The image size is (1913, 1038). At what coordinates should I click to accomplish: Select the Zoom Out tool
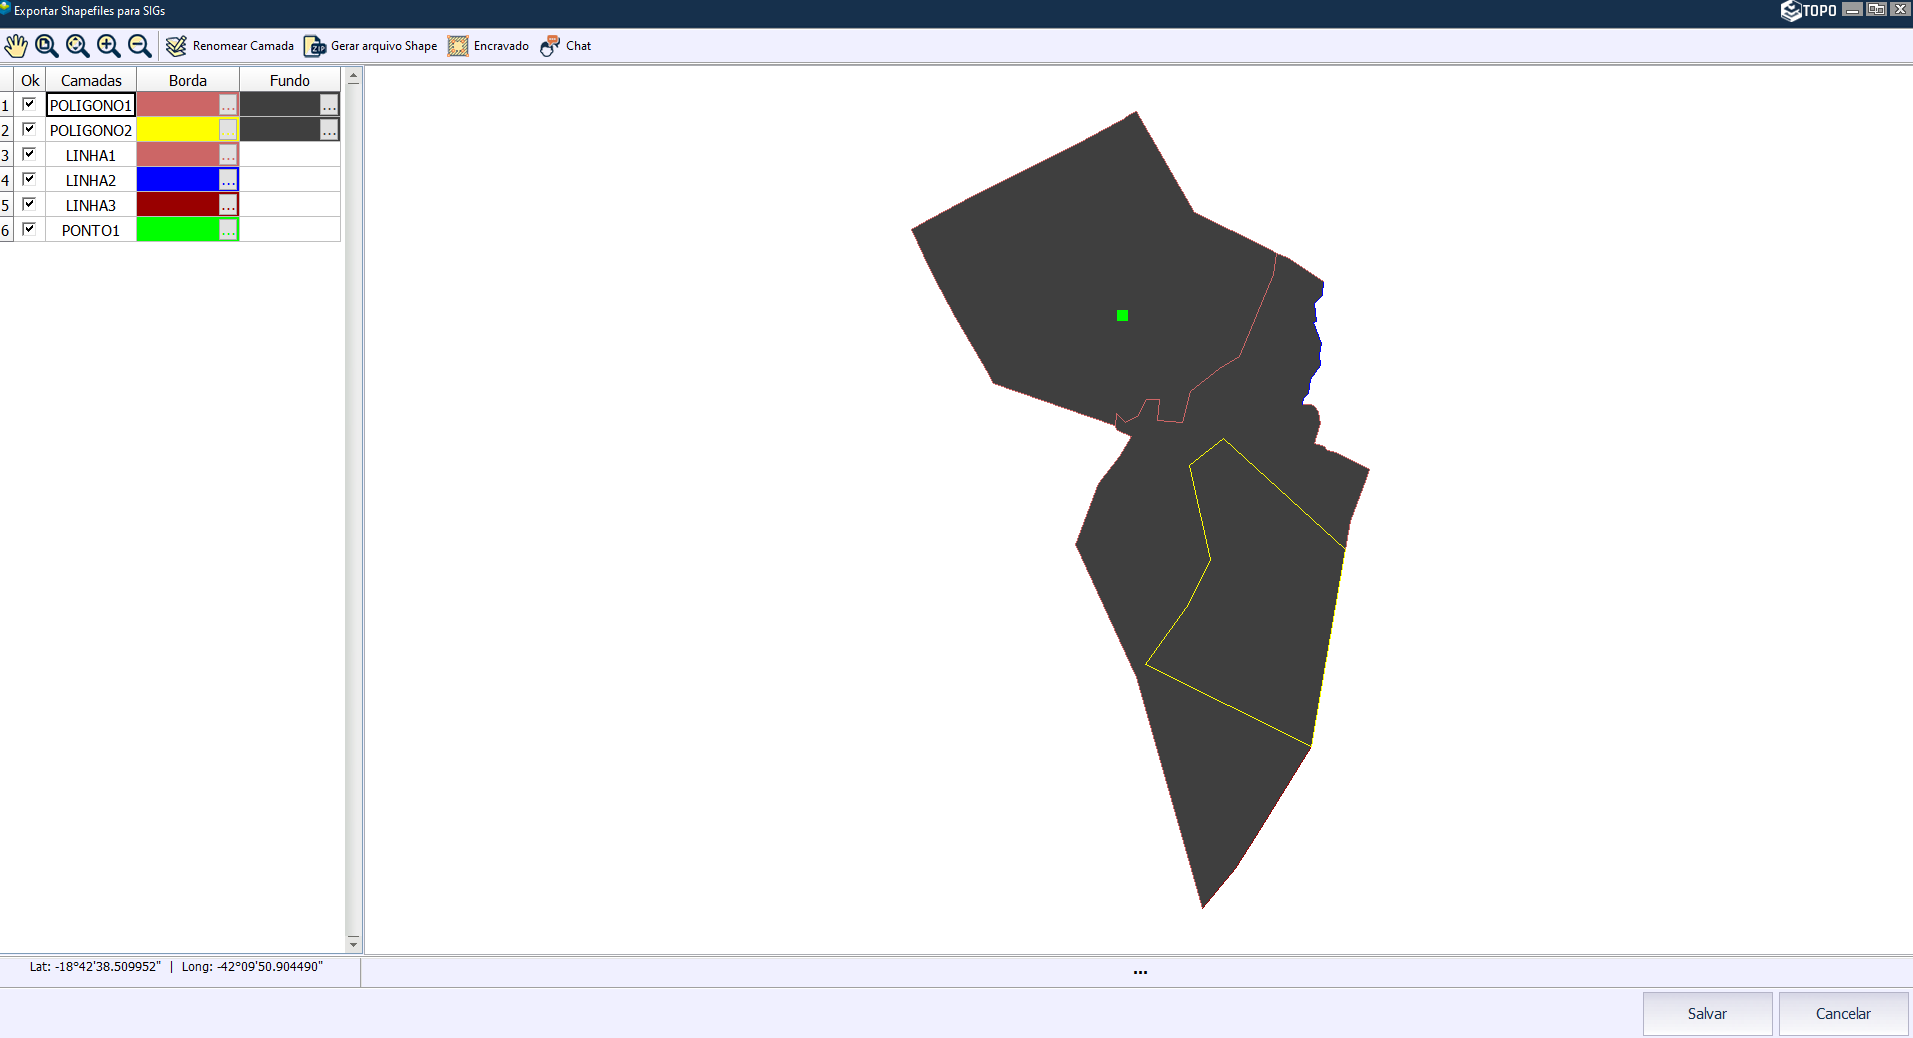click(139, 46)
